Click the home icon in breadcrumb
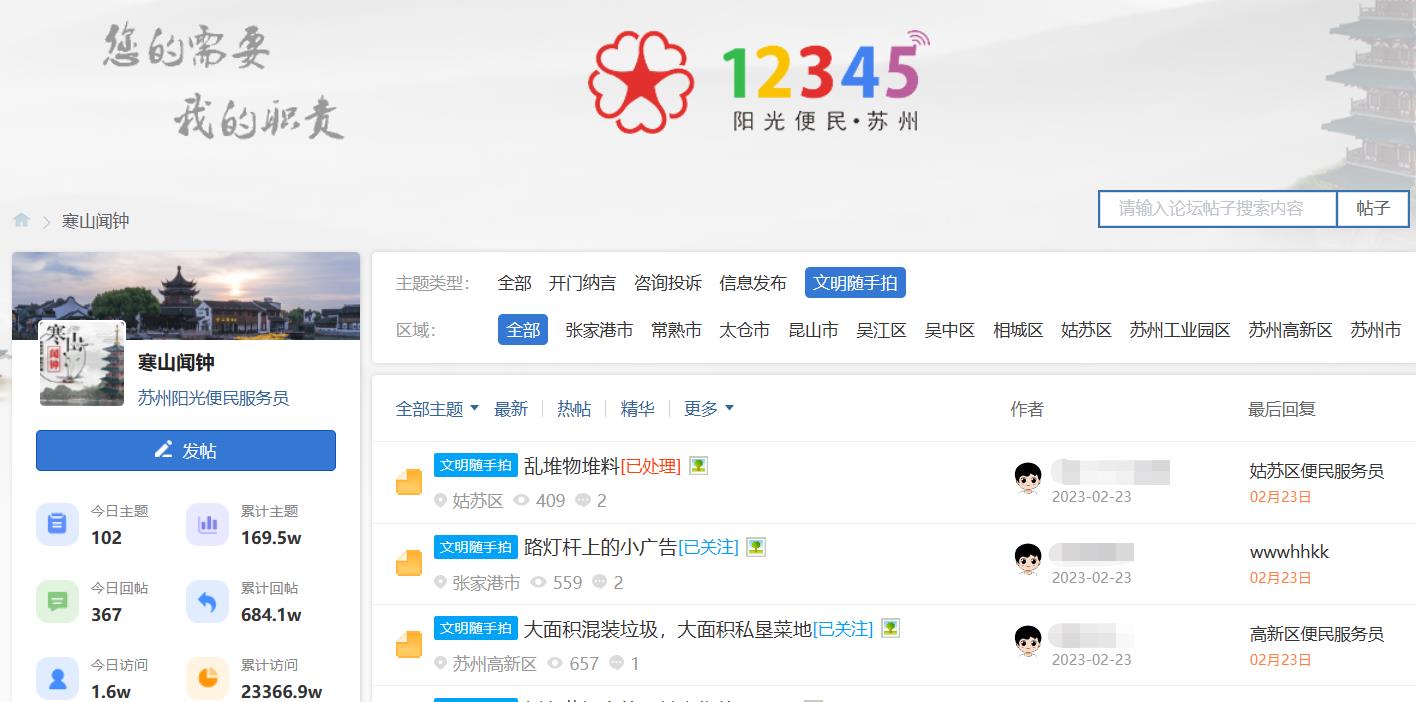Viewport: 1416px width, 702px height. pos(21,220)
